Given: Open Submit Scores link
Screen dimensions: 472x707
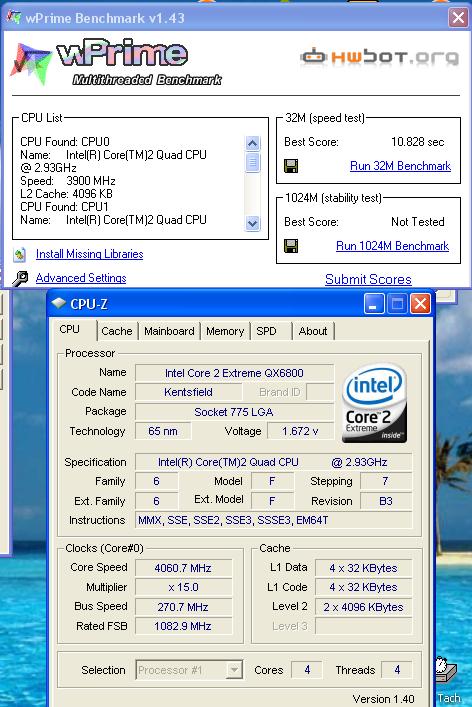Looking at the screenshot, I should (x=368, y=279).
